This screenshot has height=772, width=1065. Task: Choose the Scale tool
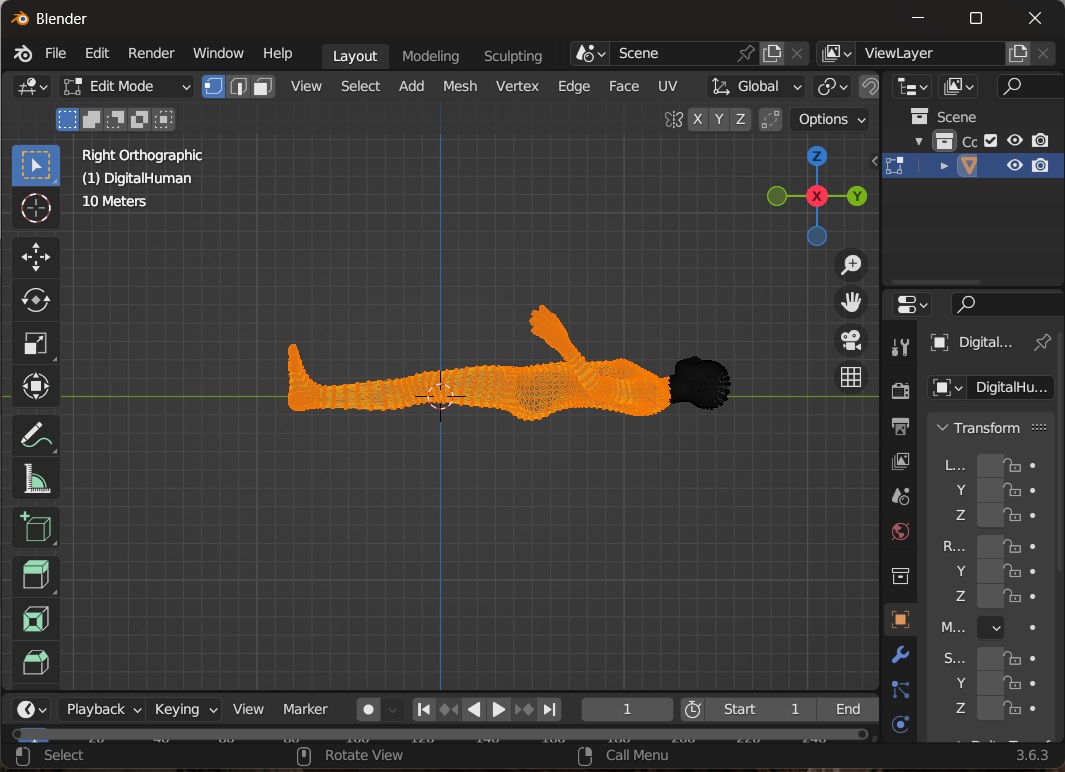click(x=36, y=344)
